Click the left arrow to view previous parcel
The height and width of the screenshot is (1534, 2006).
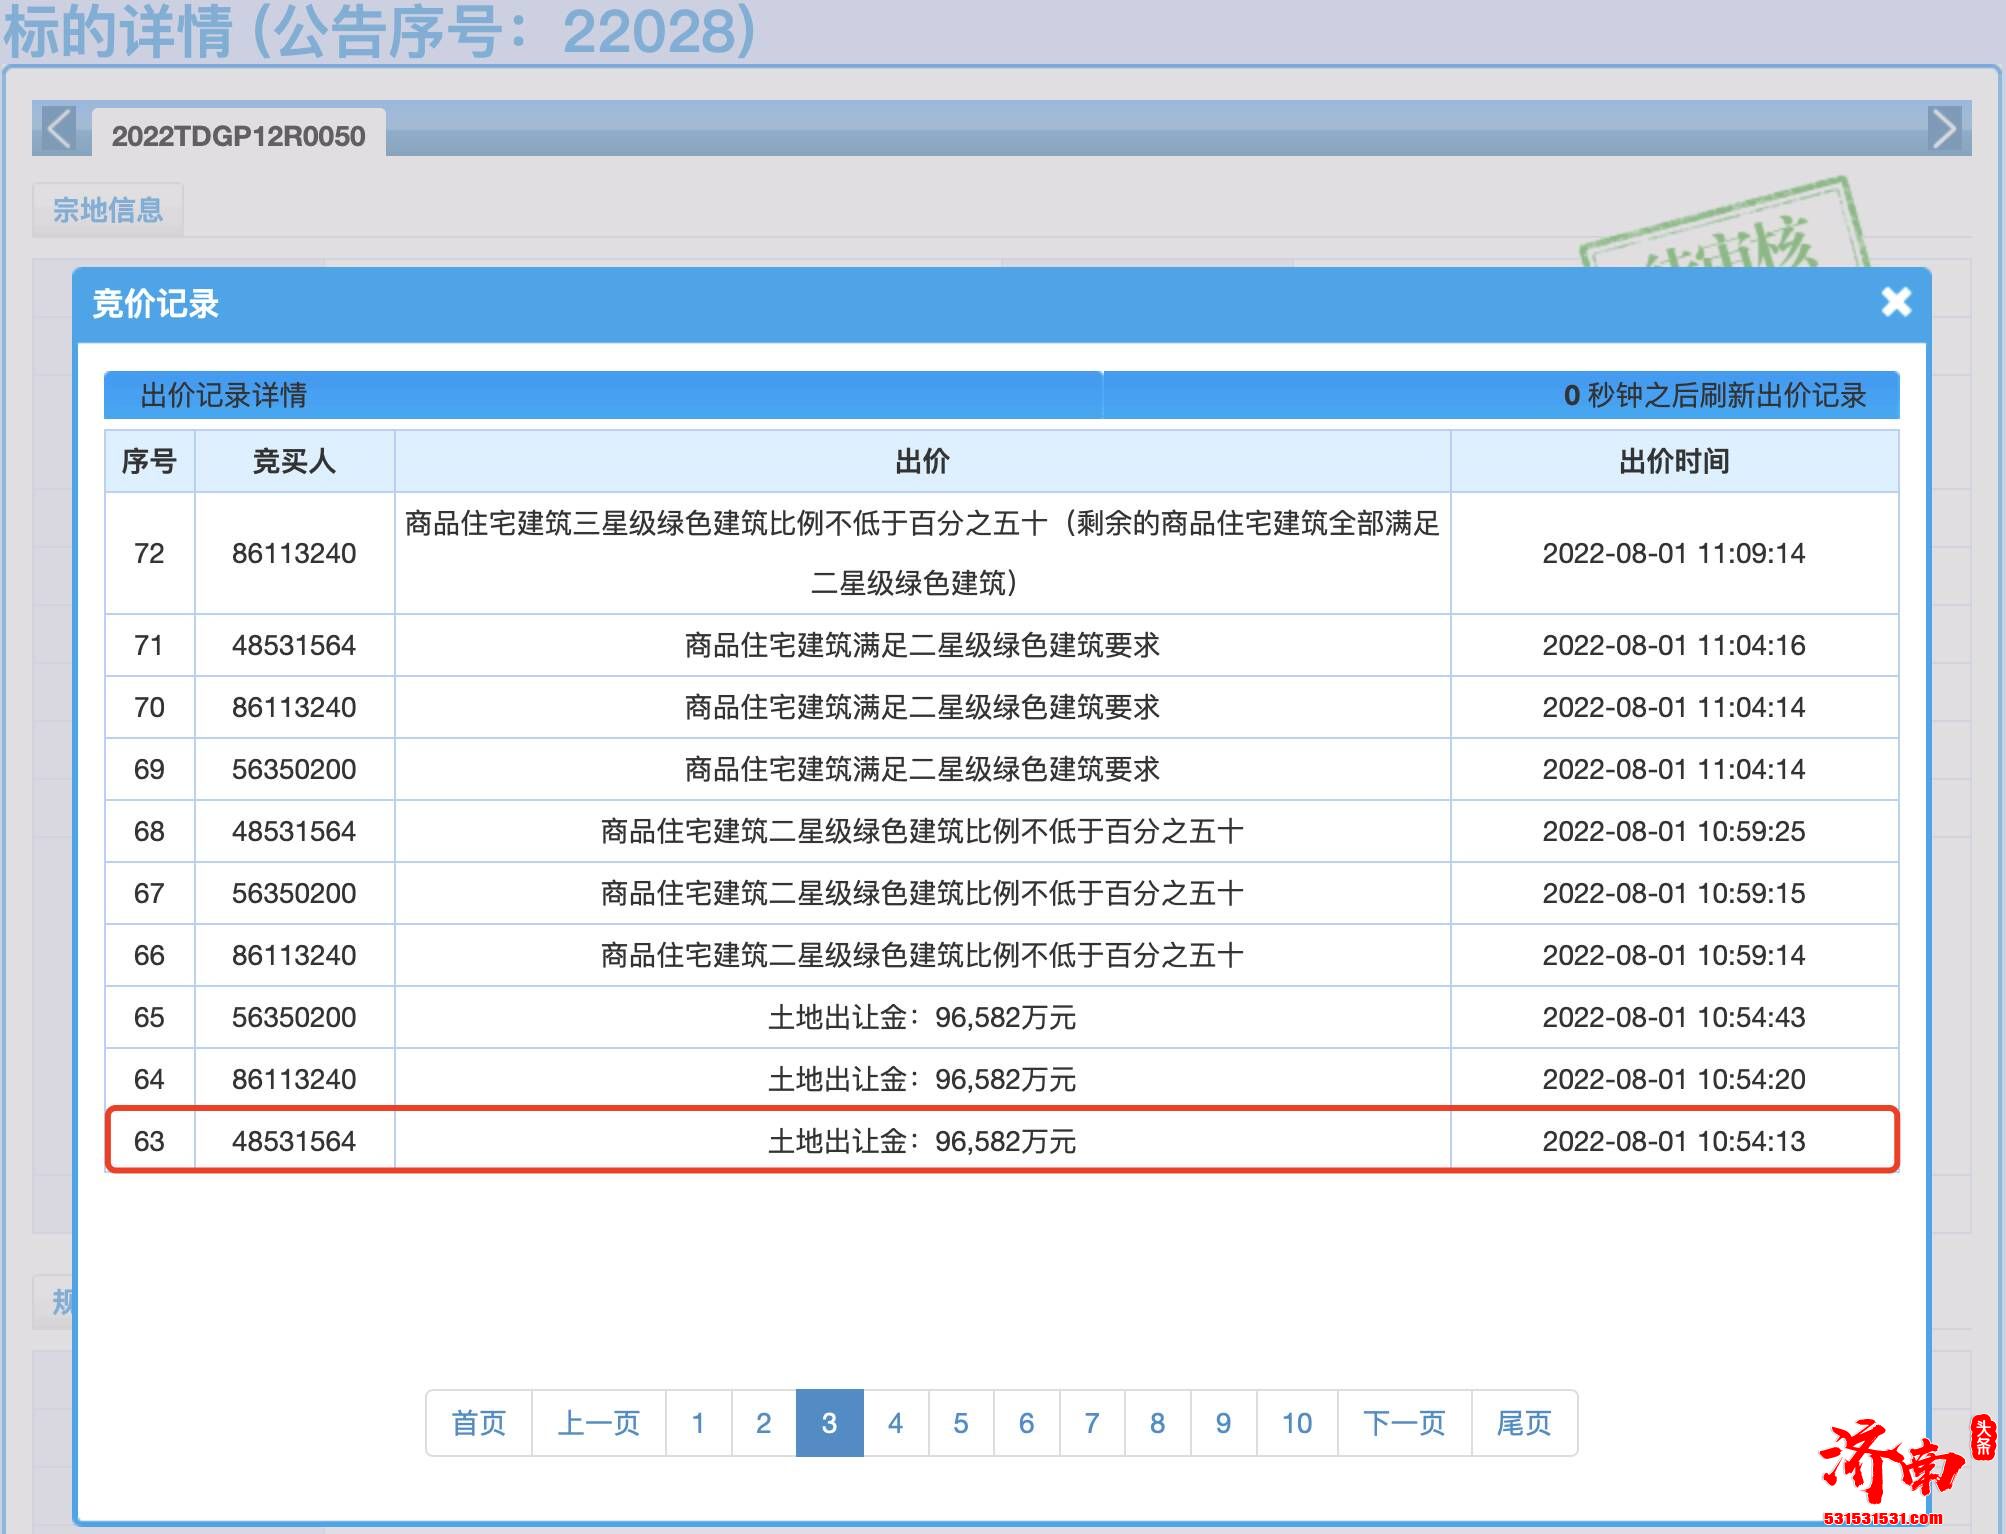(x=57, y=131)
